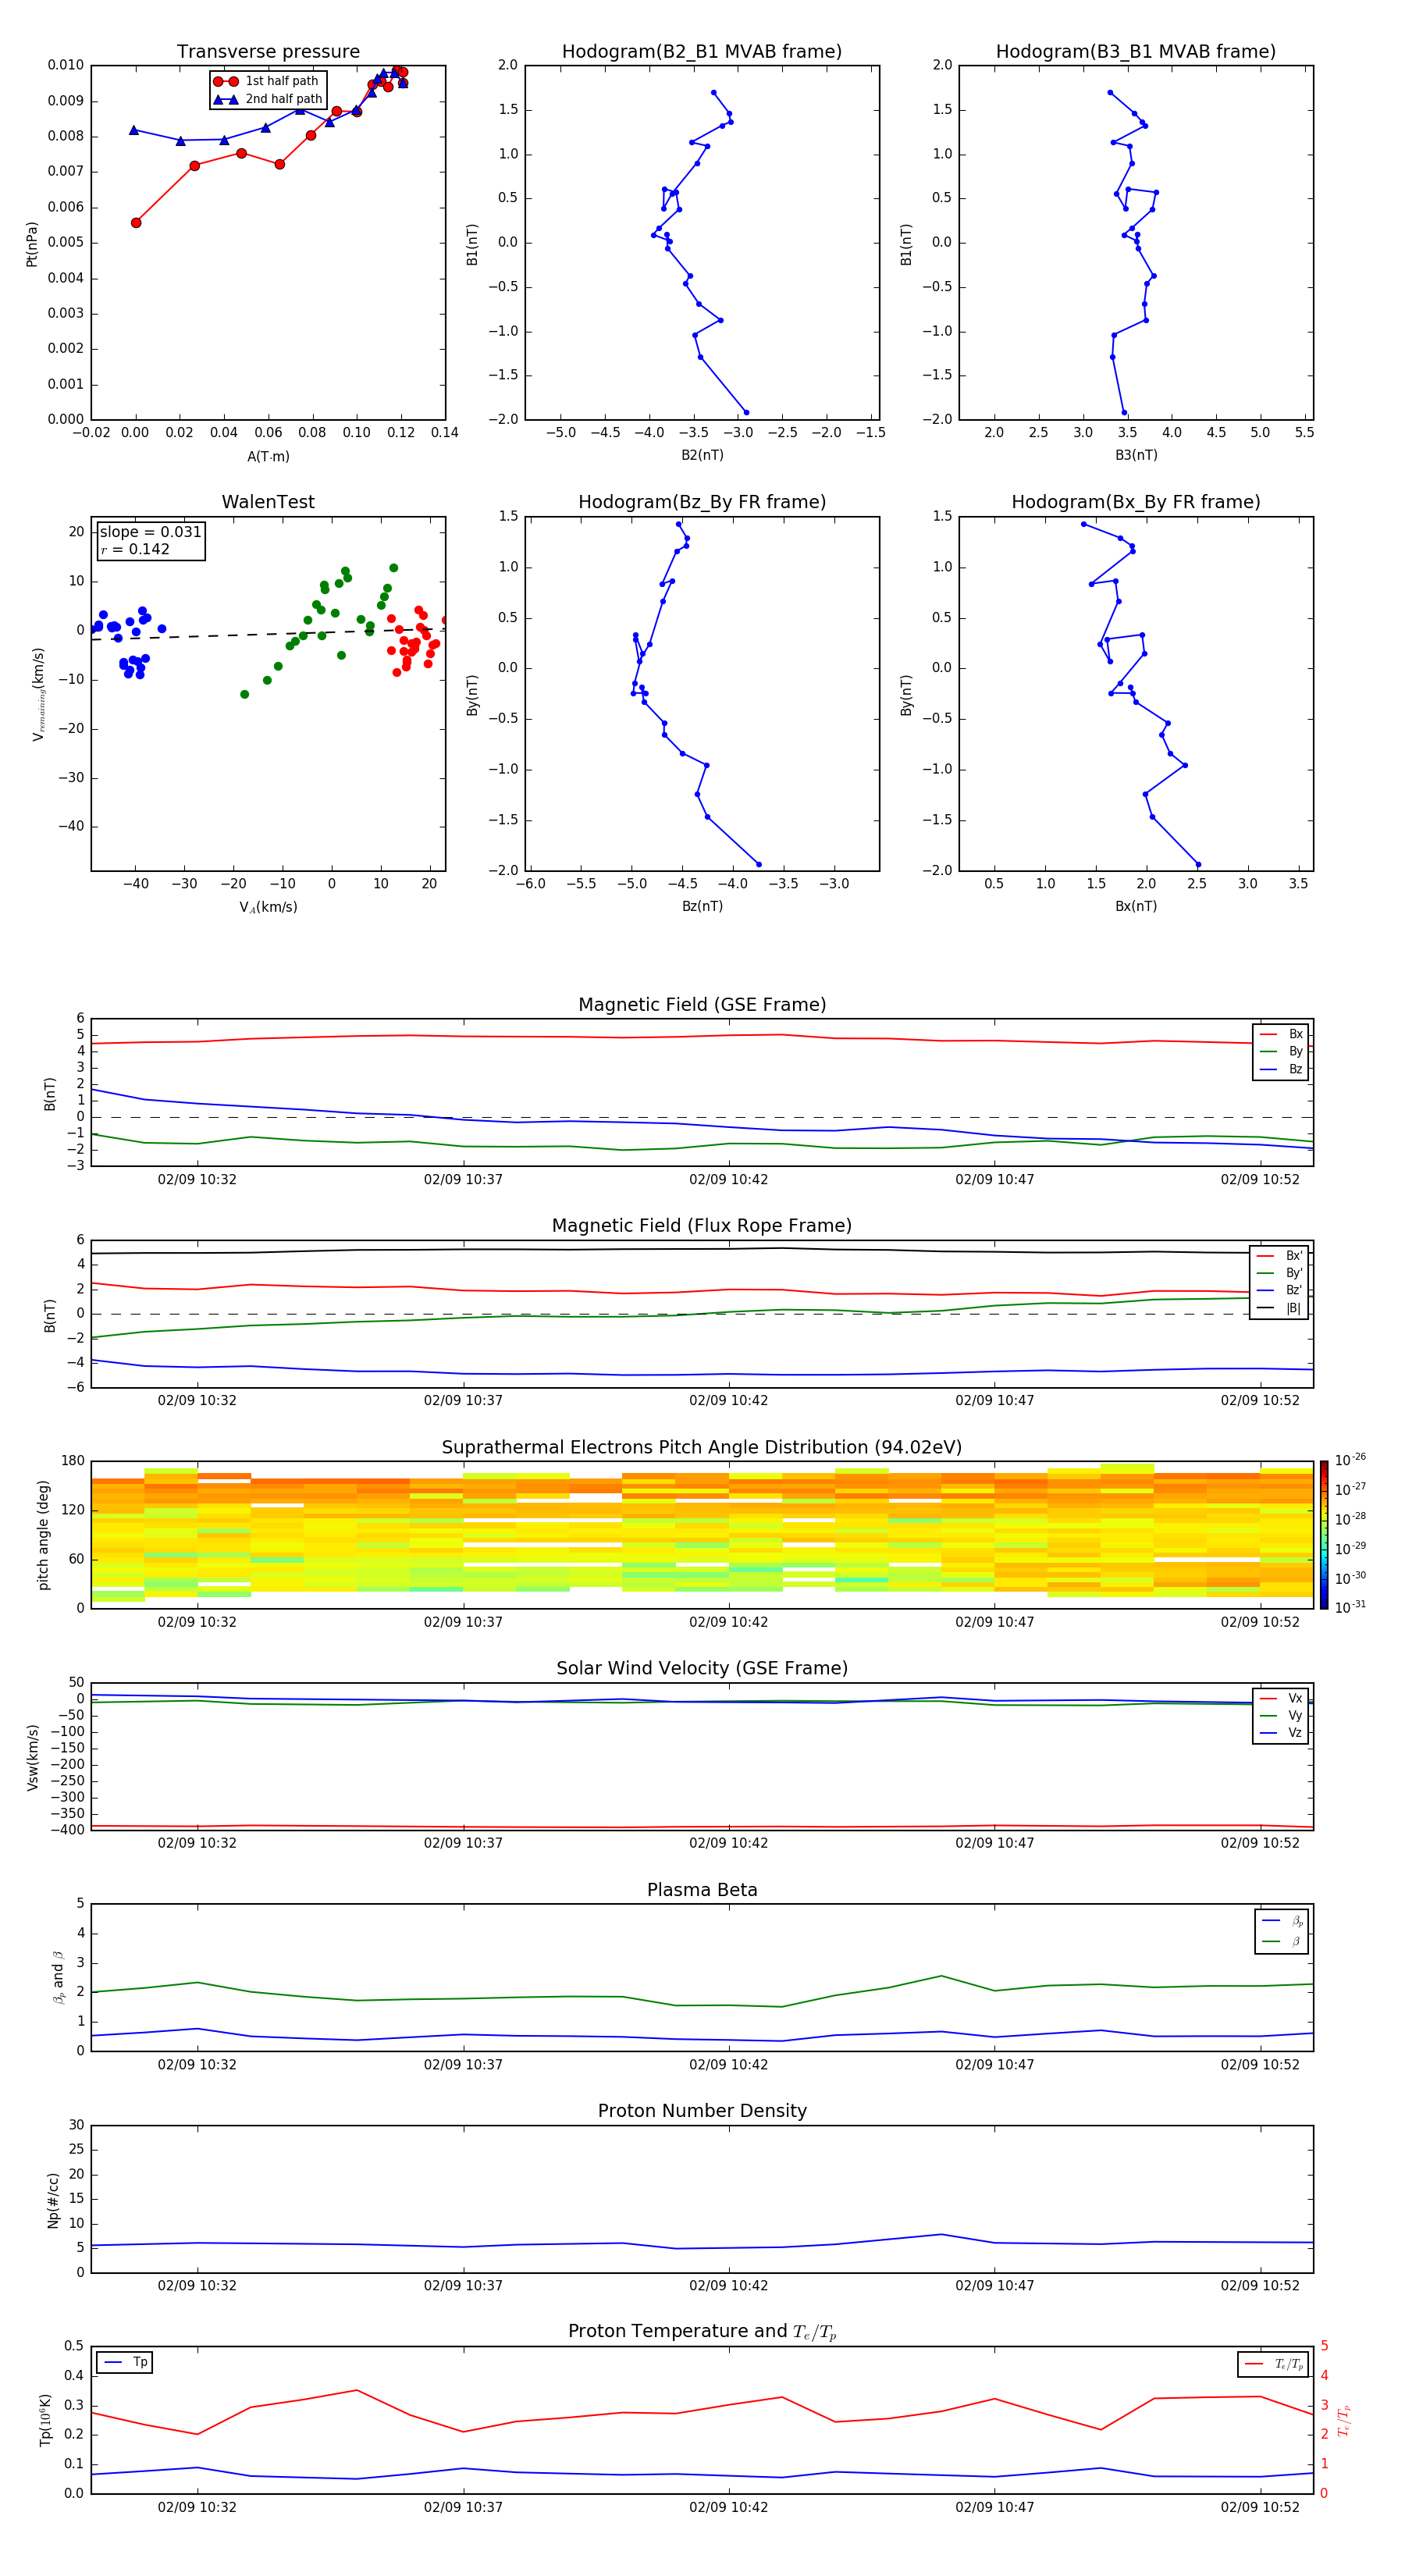1405x2576 pixels.
Task: Click the "WalenTest" plot title
Action: pyautogui.click(x=268, y=502)
